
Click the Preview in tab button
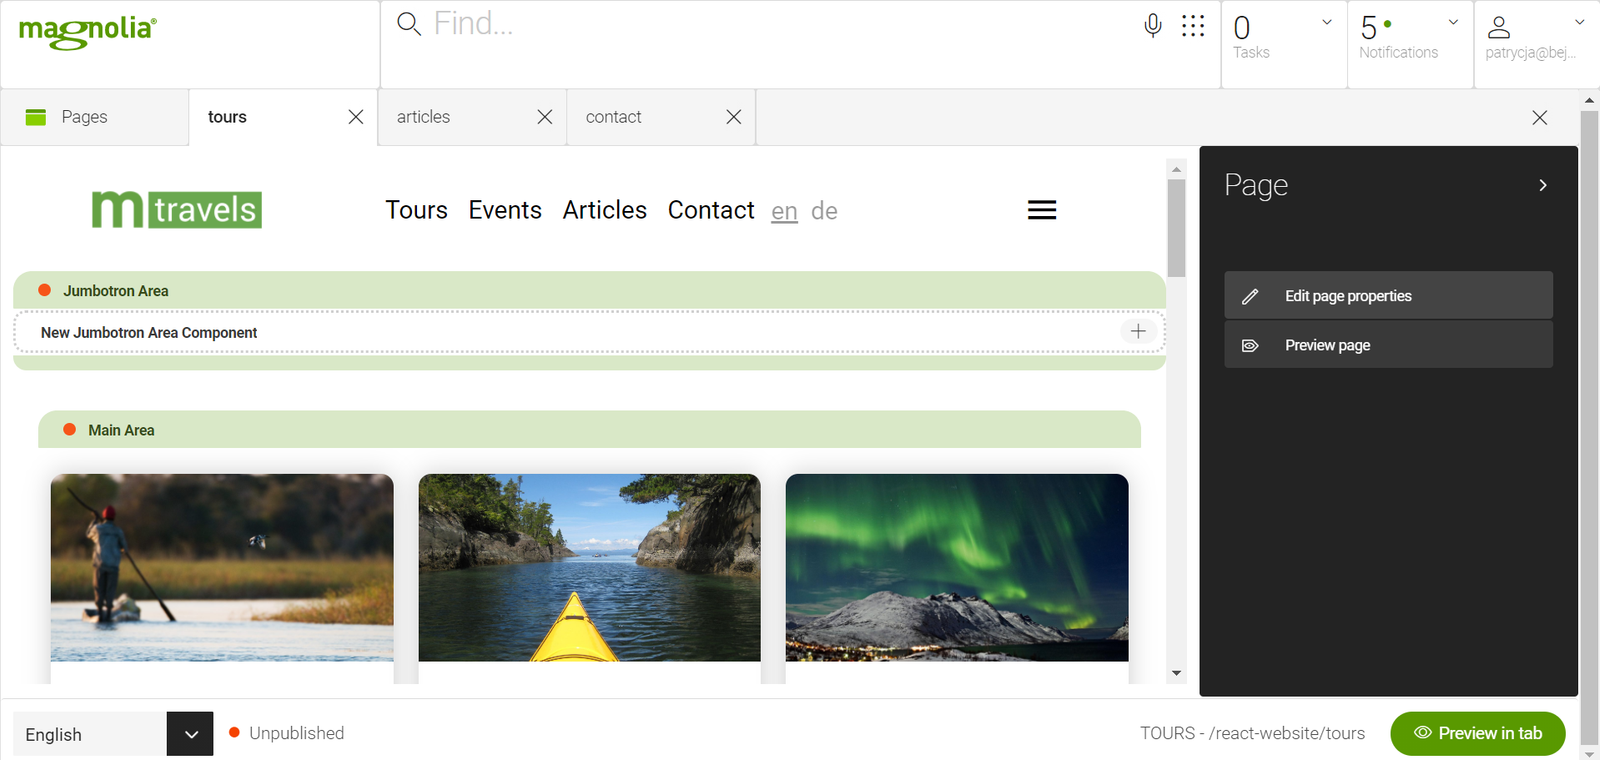(1477, 733)
